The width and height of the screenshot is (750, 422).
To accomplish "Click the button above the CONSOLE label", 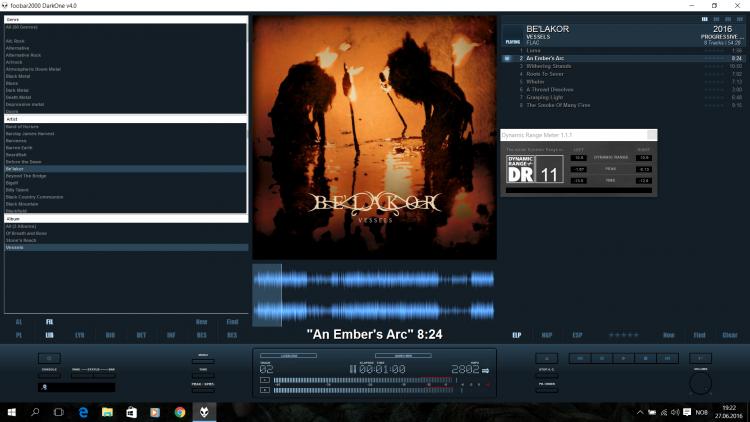I will tap(49, 358).
